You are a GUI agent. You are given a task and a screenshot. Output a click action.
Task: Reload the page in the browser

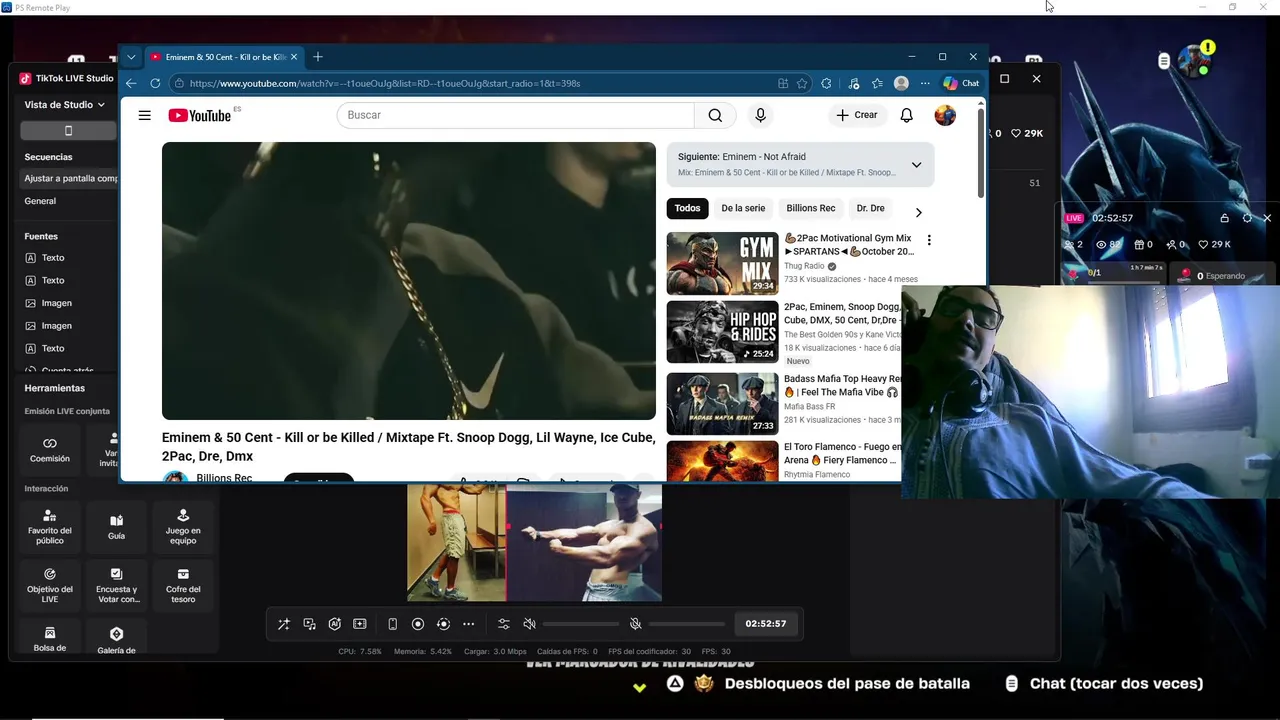155,83
